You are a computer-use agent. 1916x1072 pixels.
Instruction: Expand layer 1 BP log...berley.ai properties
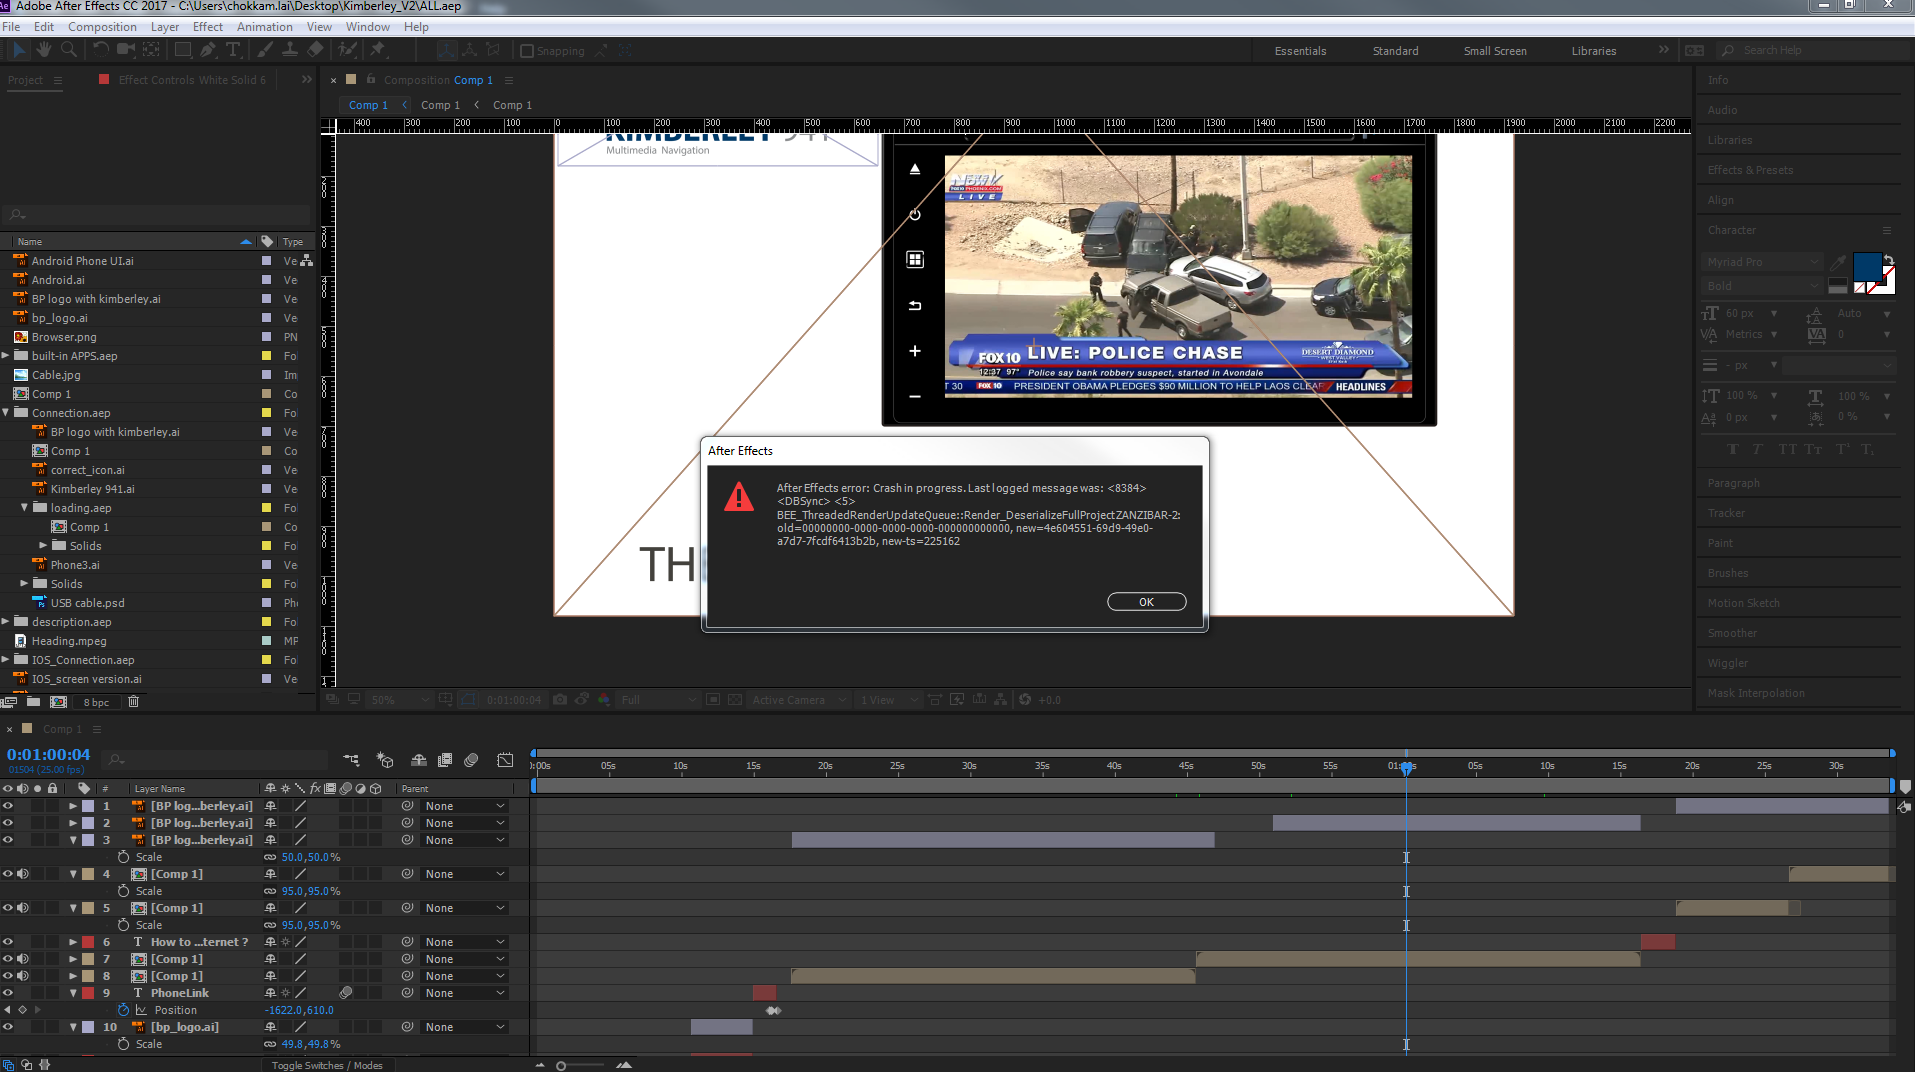(73, 806)
